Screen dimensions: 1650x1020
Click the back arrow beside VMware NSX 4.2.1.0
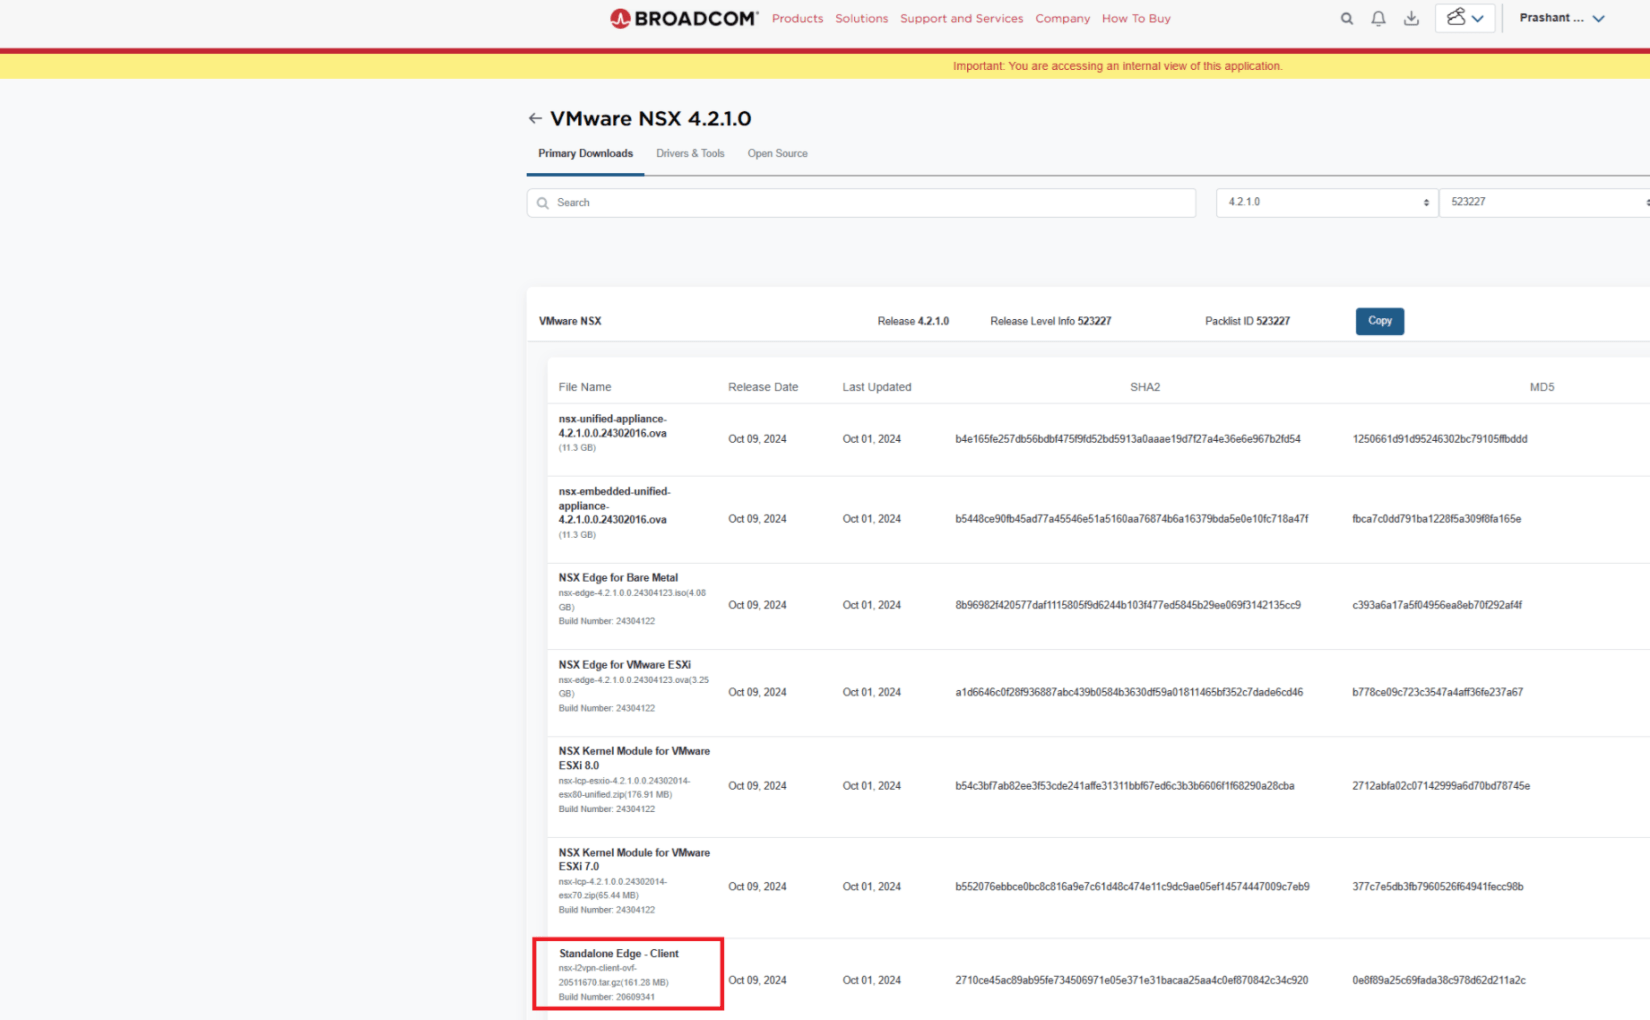[x=534, y=118]
